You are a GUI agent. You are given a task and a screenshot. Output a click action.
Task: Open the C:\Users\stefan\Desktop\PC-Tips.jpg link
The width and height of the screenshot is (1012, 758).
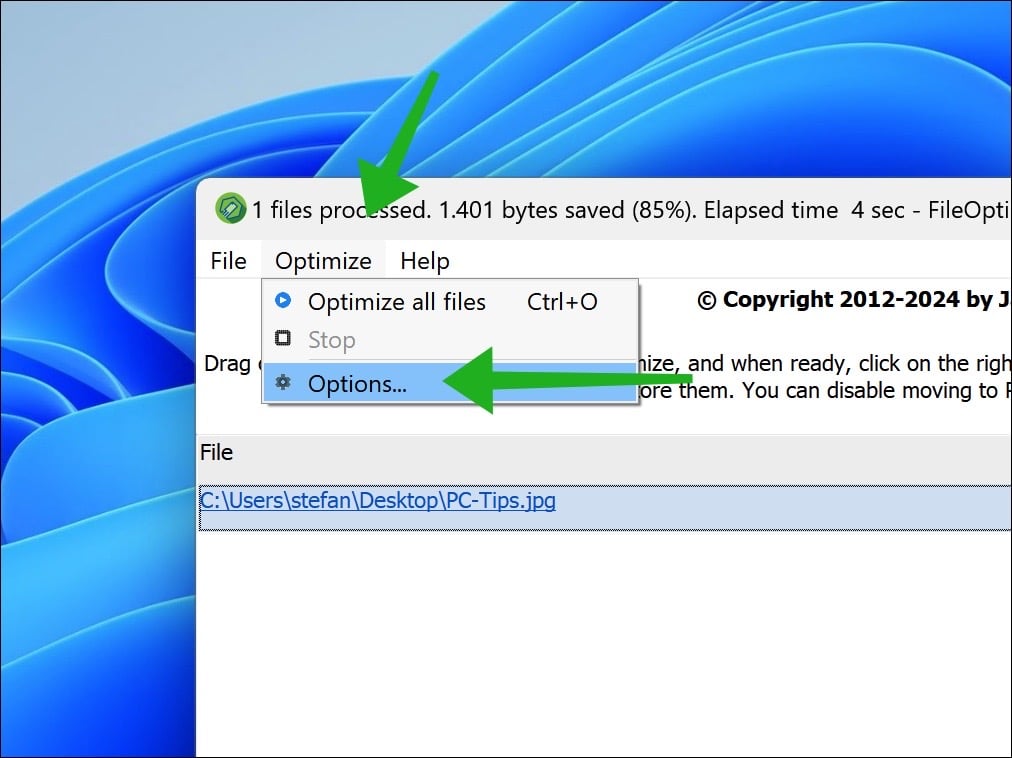click(x=378, y=500)
